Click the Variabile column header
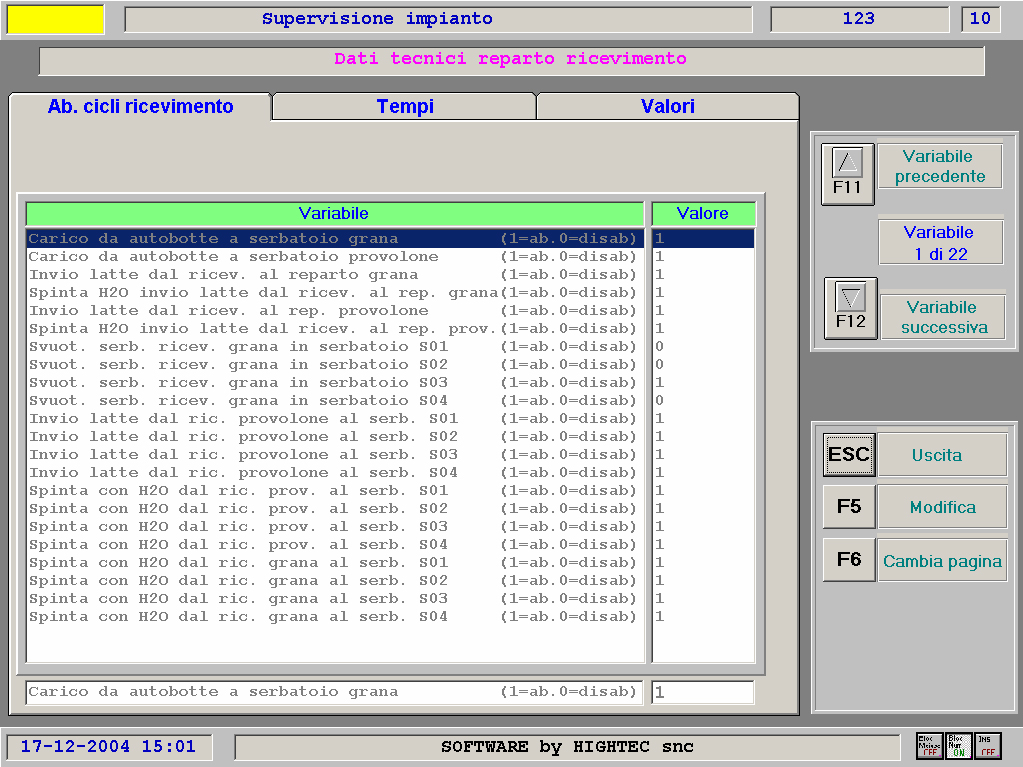The height and width of the screenshot is (767, 1023). (334, 213)
